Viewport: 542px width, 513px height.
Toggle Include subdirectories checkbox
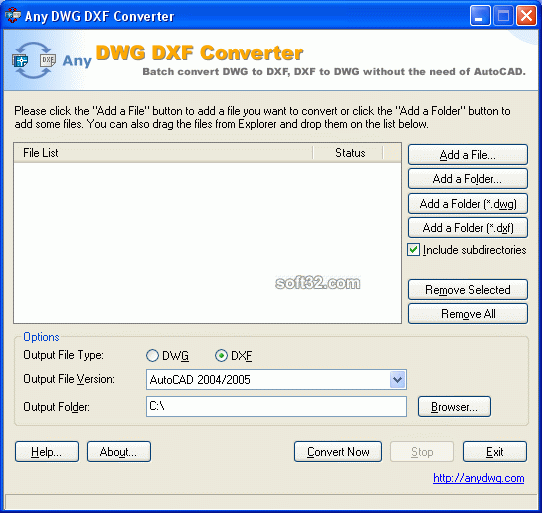[x=413, y=250]
